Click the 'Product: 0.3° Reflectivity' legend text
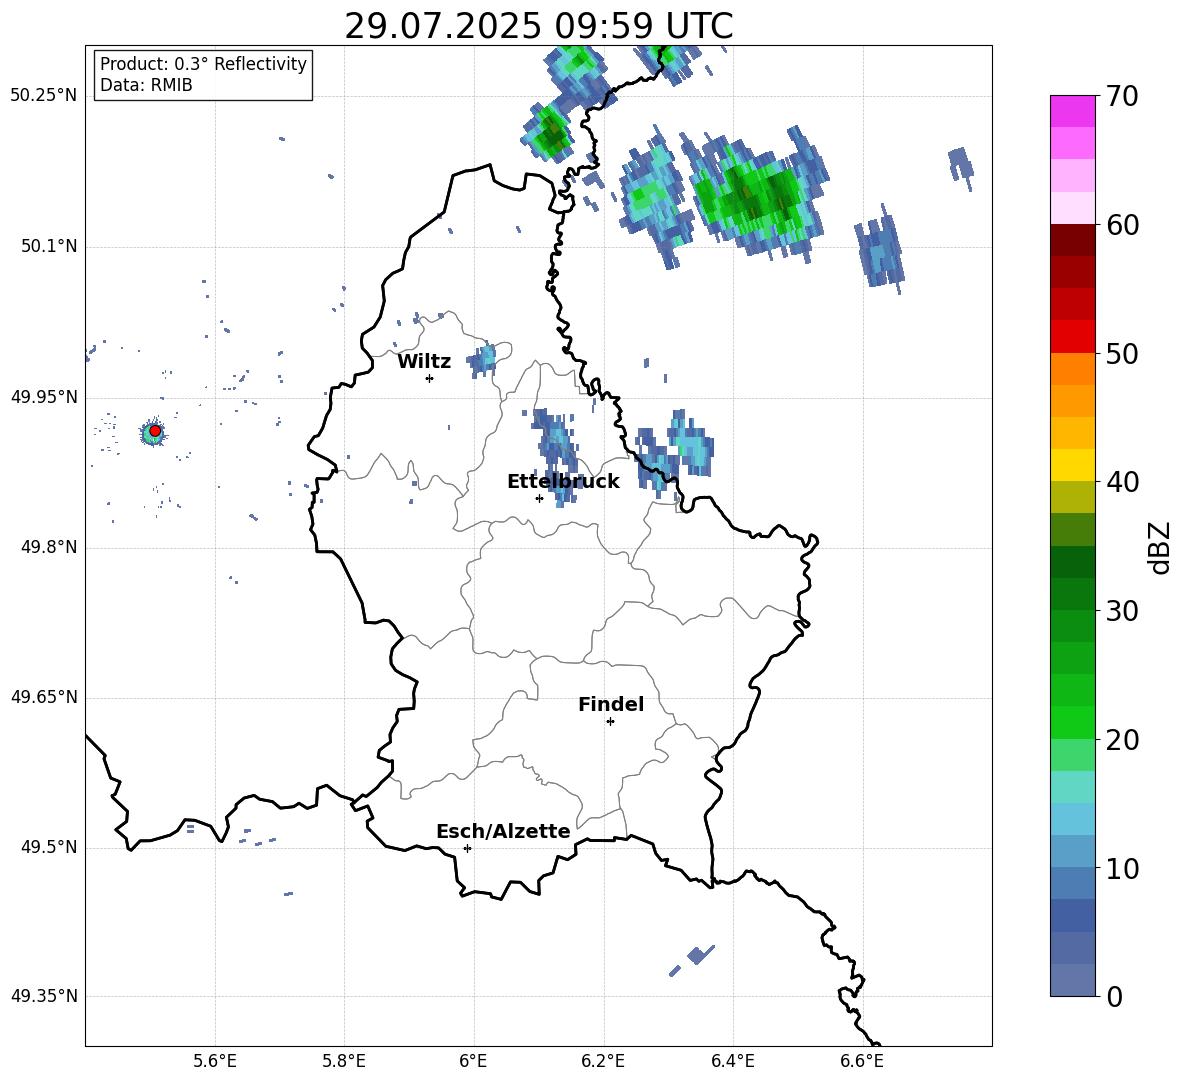Image resolution: width=1184 pixels, height=1081 pixels. (203, 64)
